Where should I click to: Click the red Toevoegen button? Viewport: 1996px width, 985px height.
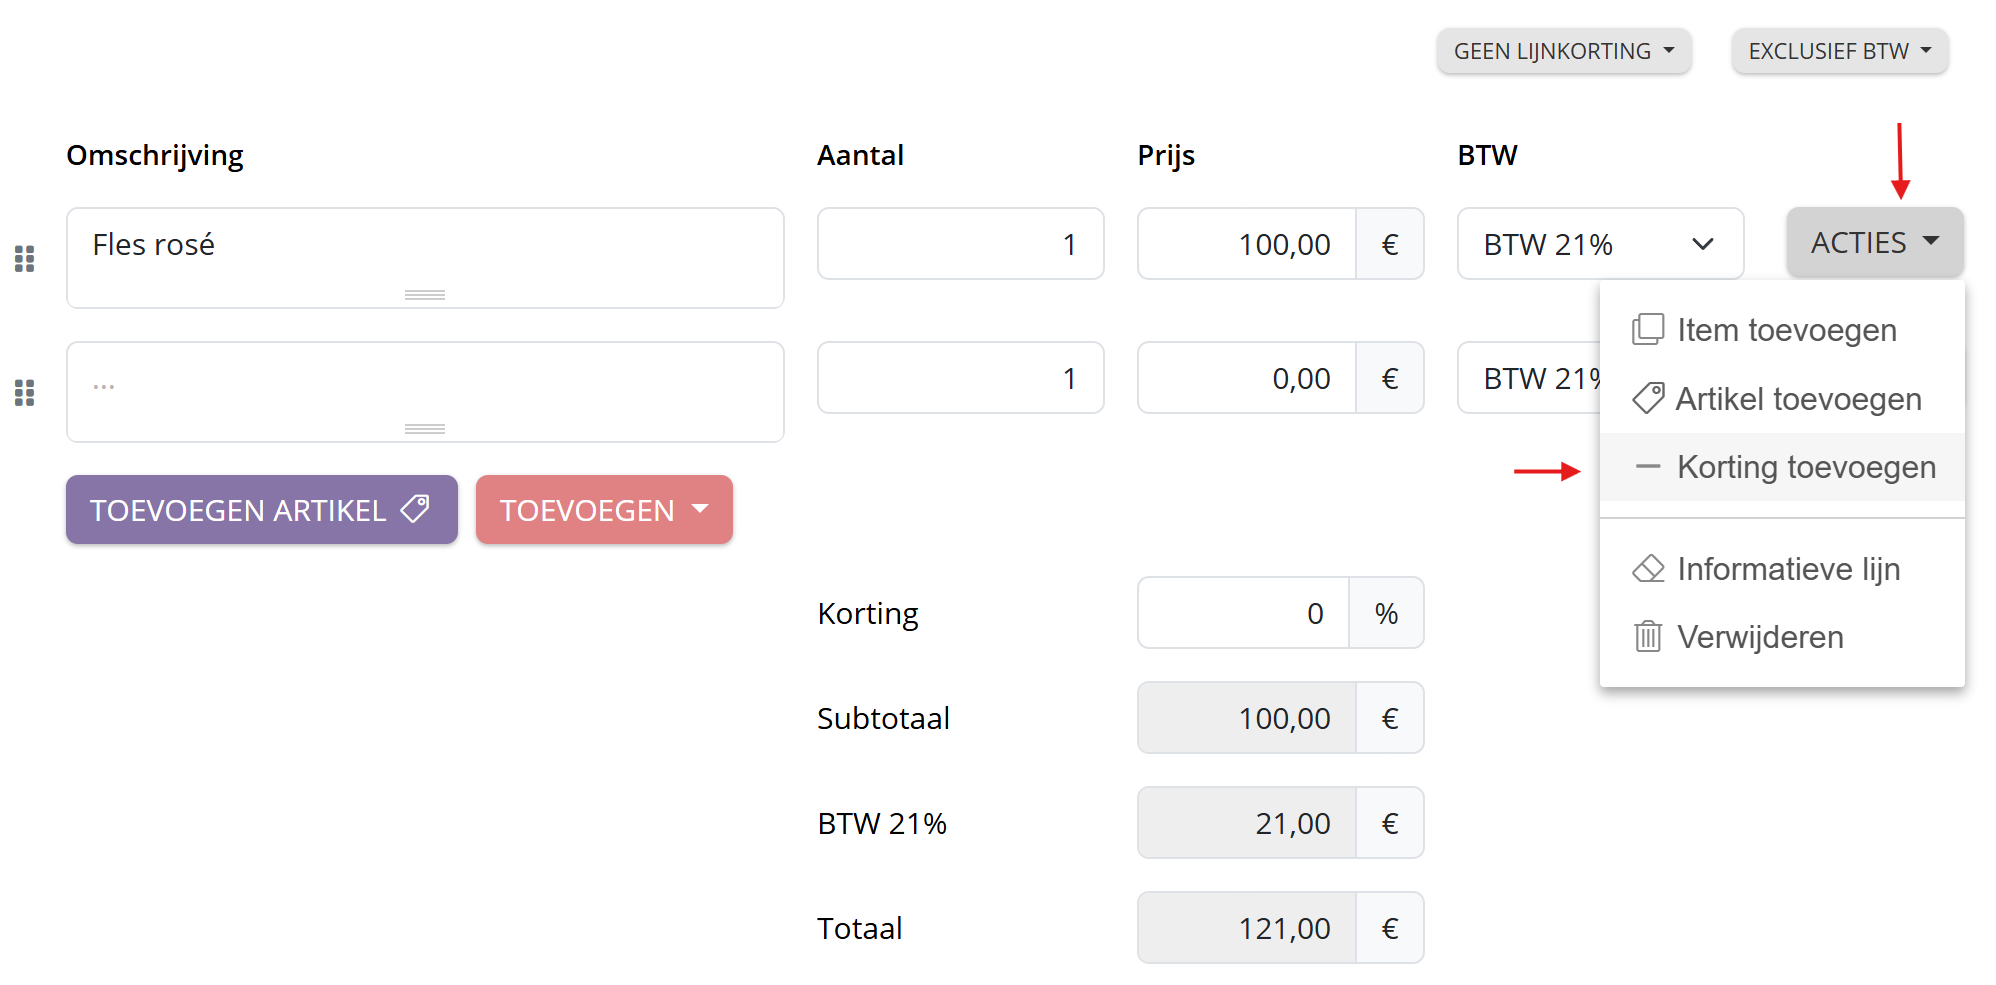(603, 510)
